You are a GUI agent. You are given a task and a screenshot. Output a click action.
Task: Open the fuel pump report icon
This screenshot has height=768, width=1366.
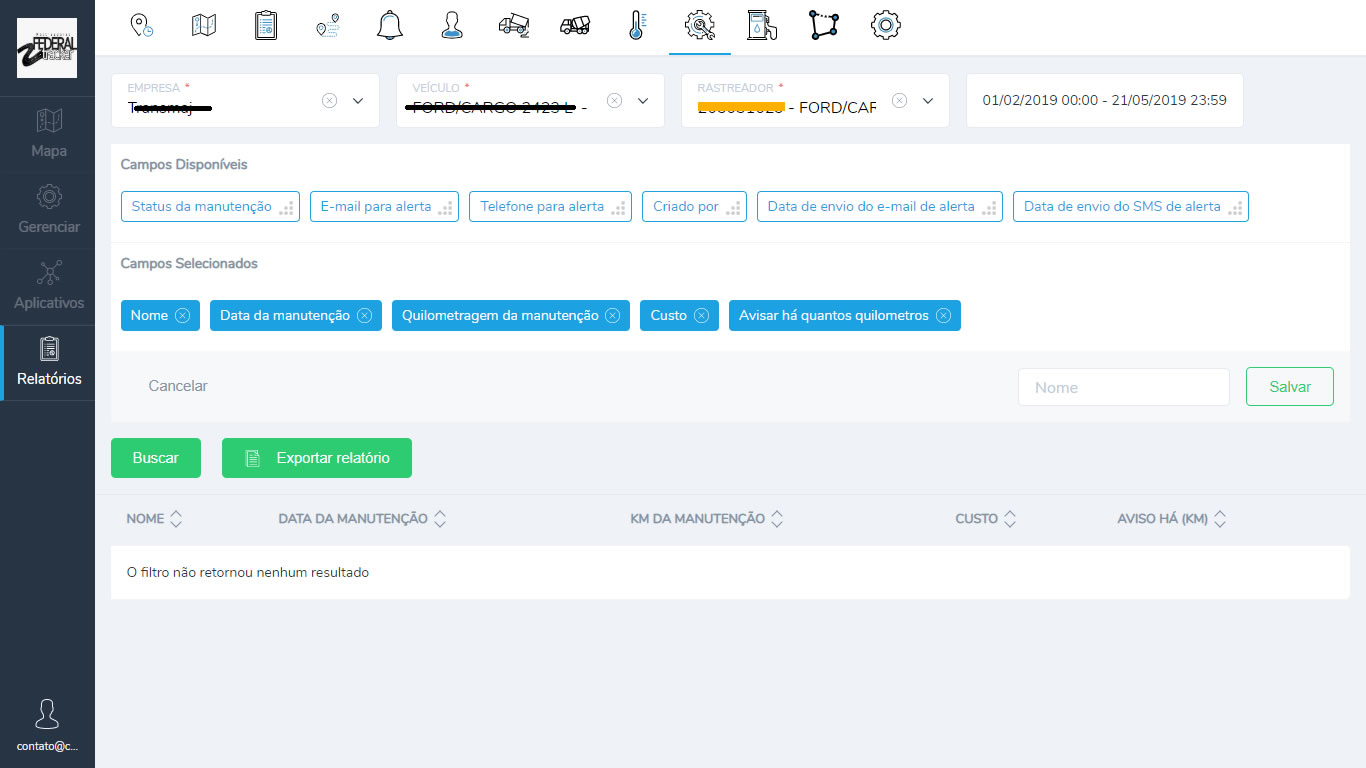pos(761,26)
